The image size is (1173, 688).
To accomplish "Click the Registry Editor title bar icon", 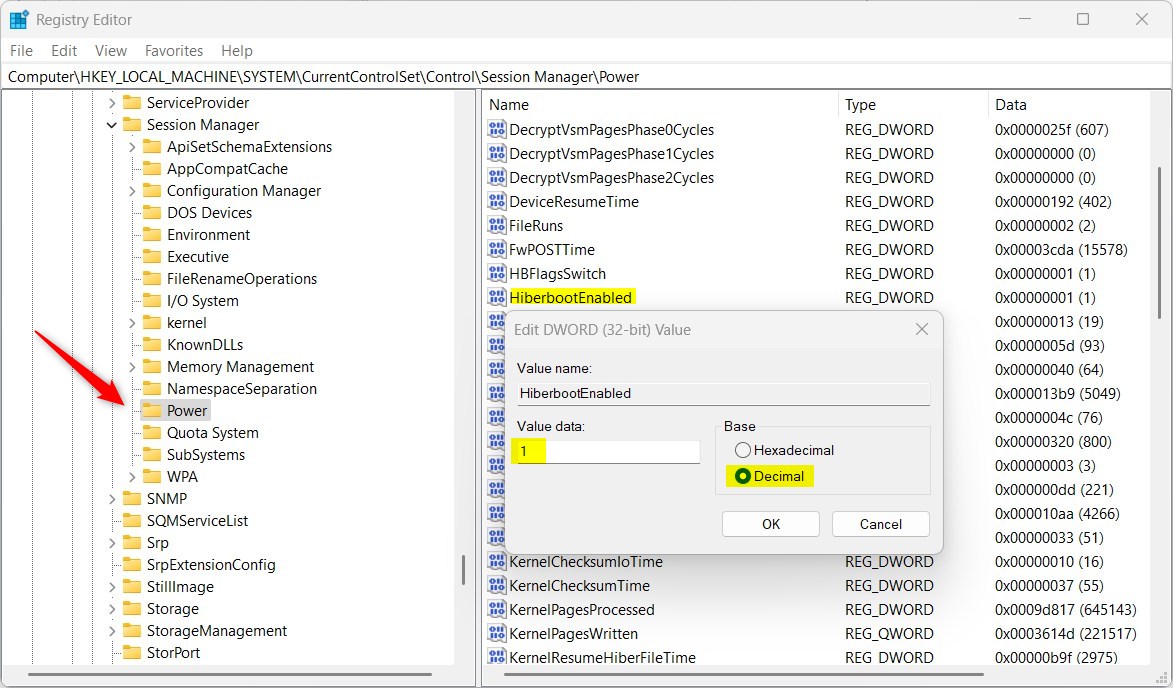I will 20,18.
